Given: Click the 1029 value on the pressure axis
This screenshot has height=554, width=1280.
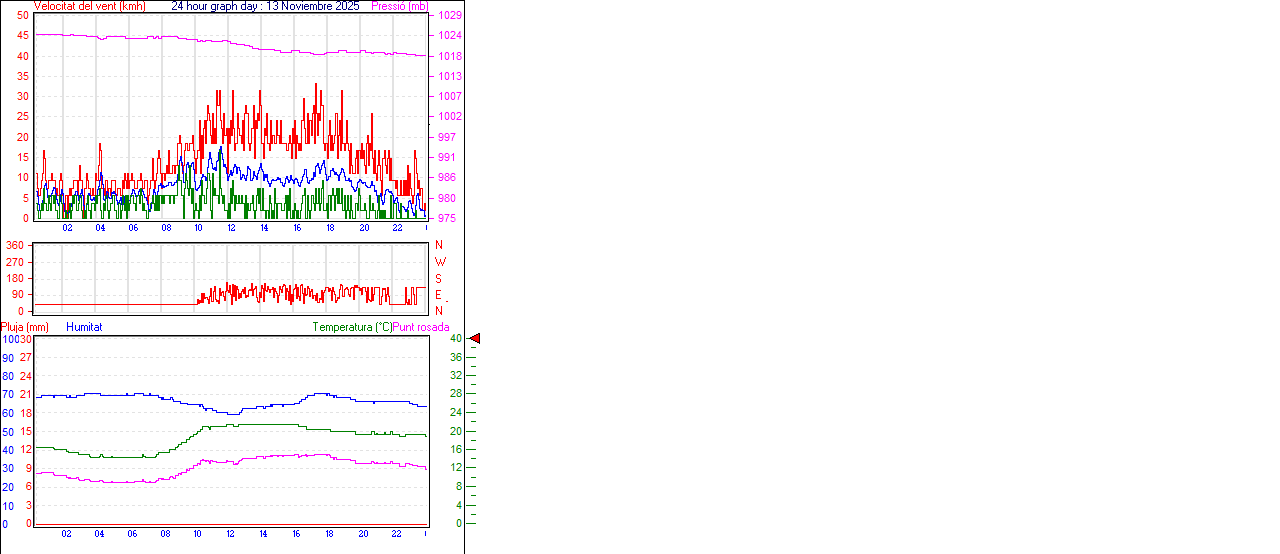Looking at the screenshot, I should click(449, 16).
